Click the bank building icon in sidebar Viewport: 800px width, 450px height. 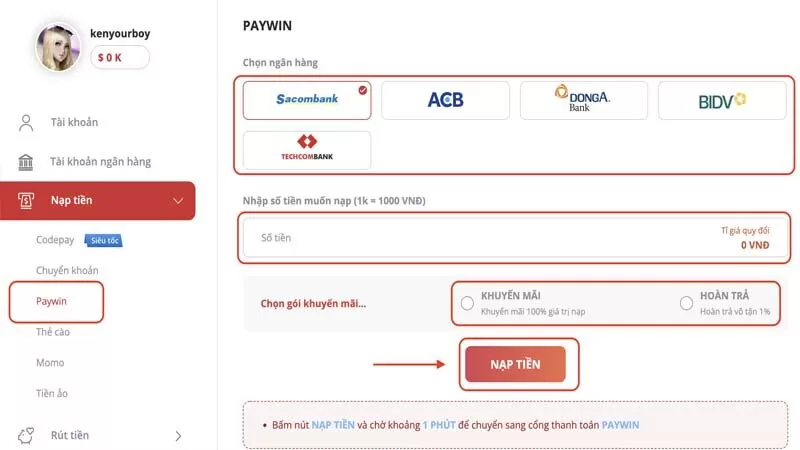click(x=26, y=162)
